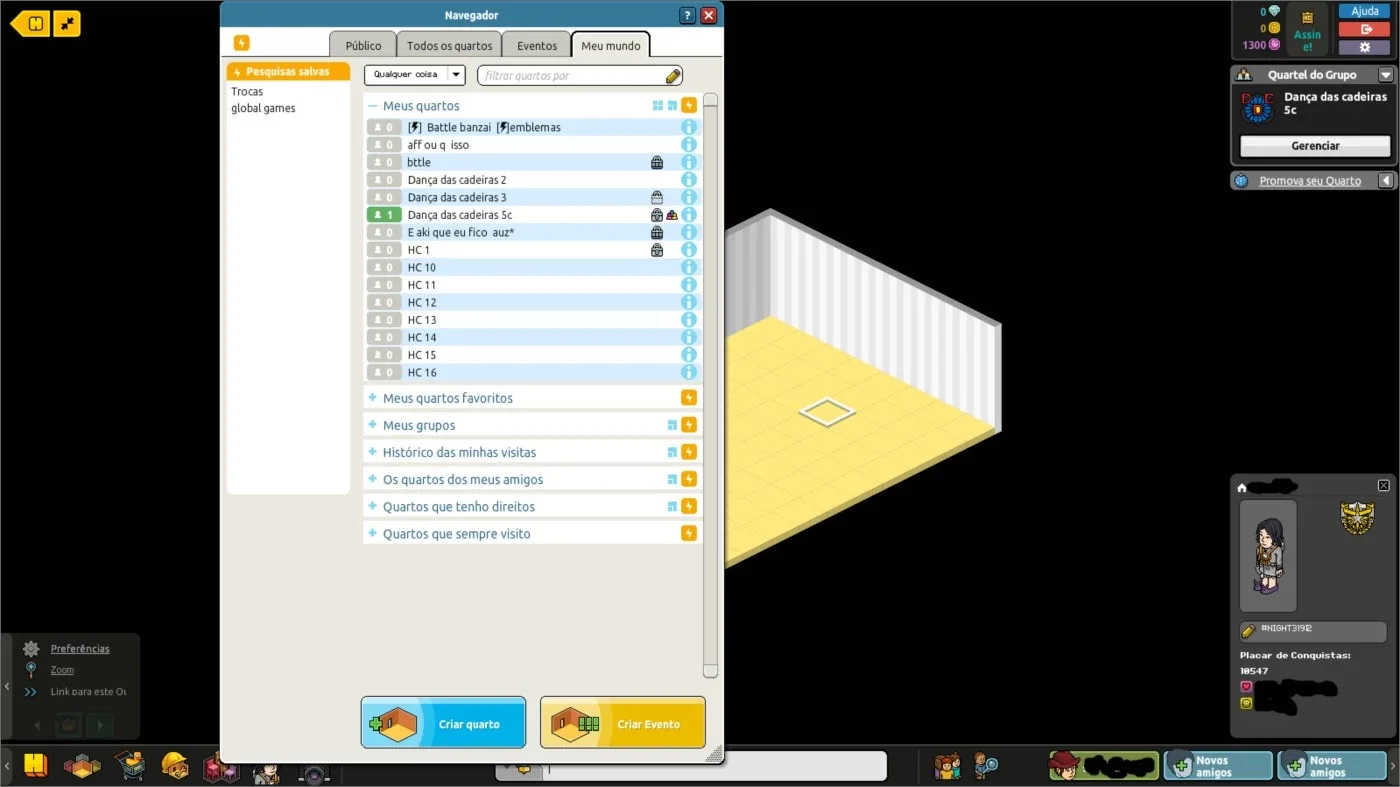Click the Criar quarto button
This screenshot has height=787, width=1400.
tap(443, 723)
